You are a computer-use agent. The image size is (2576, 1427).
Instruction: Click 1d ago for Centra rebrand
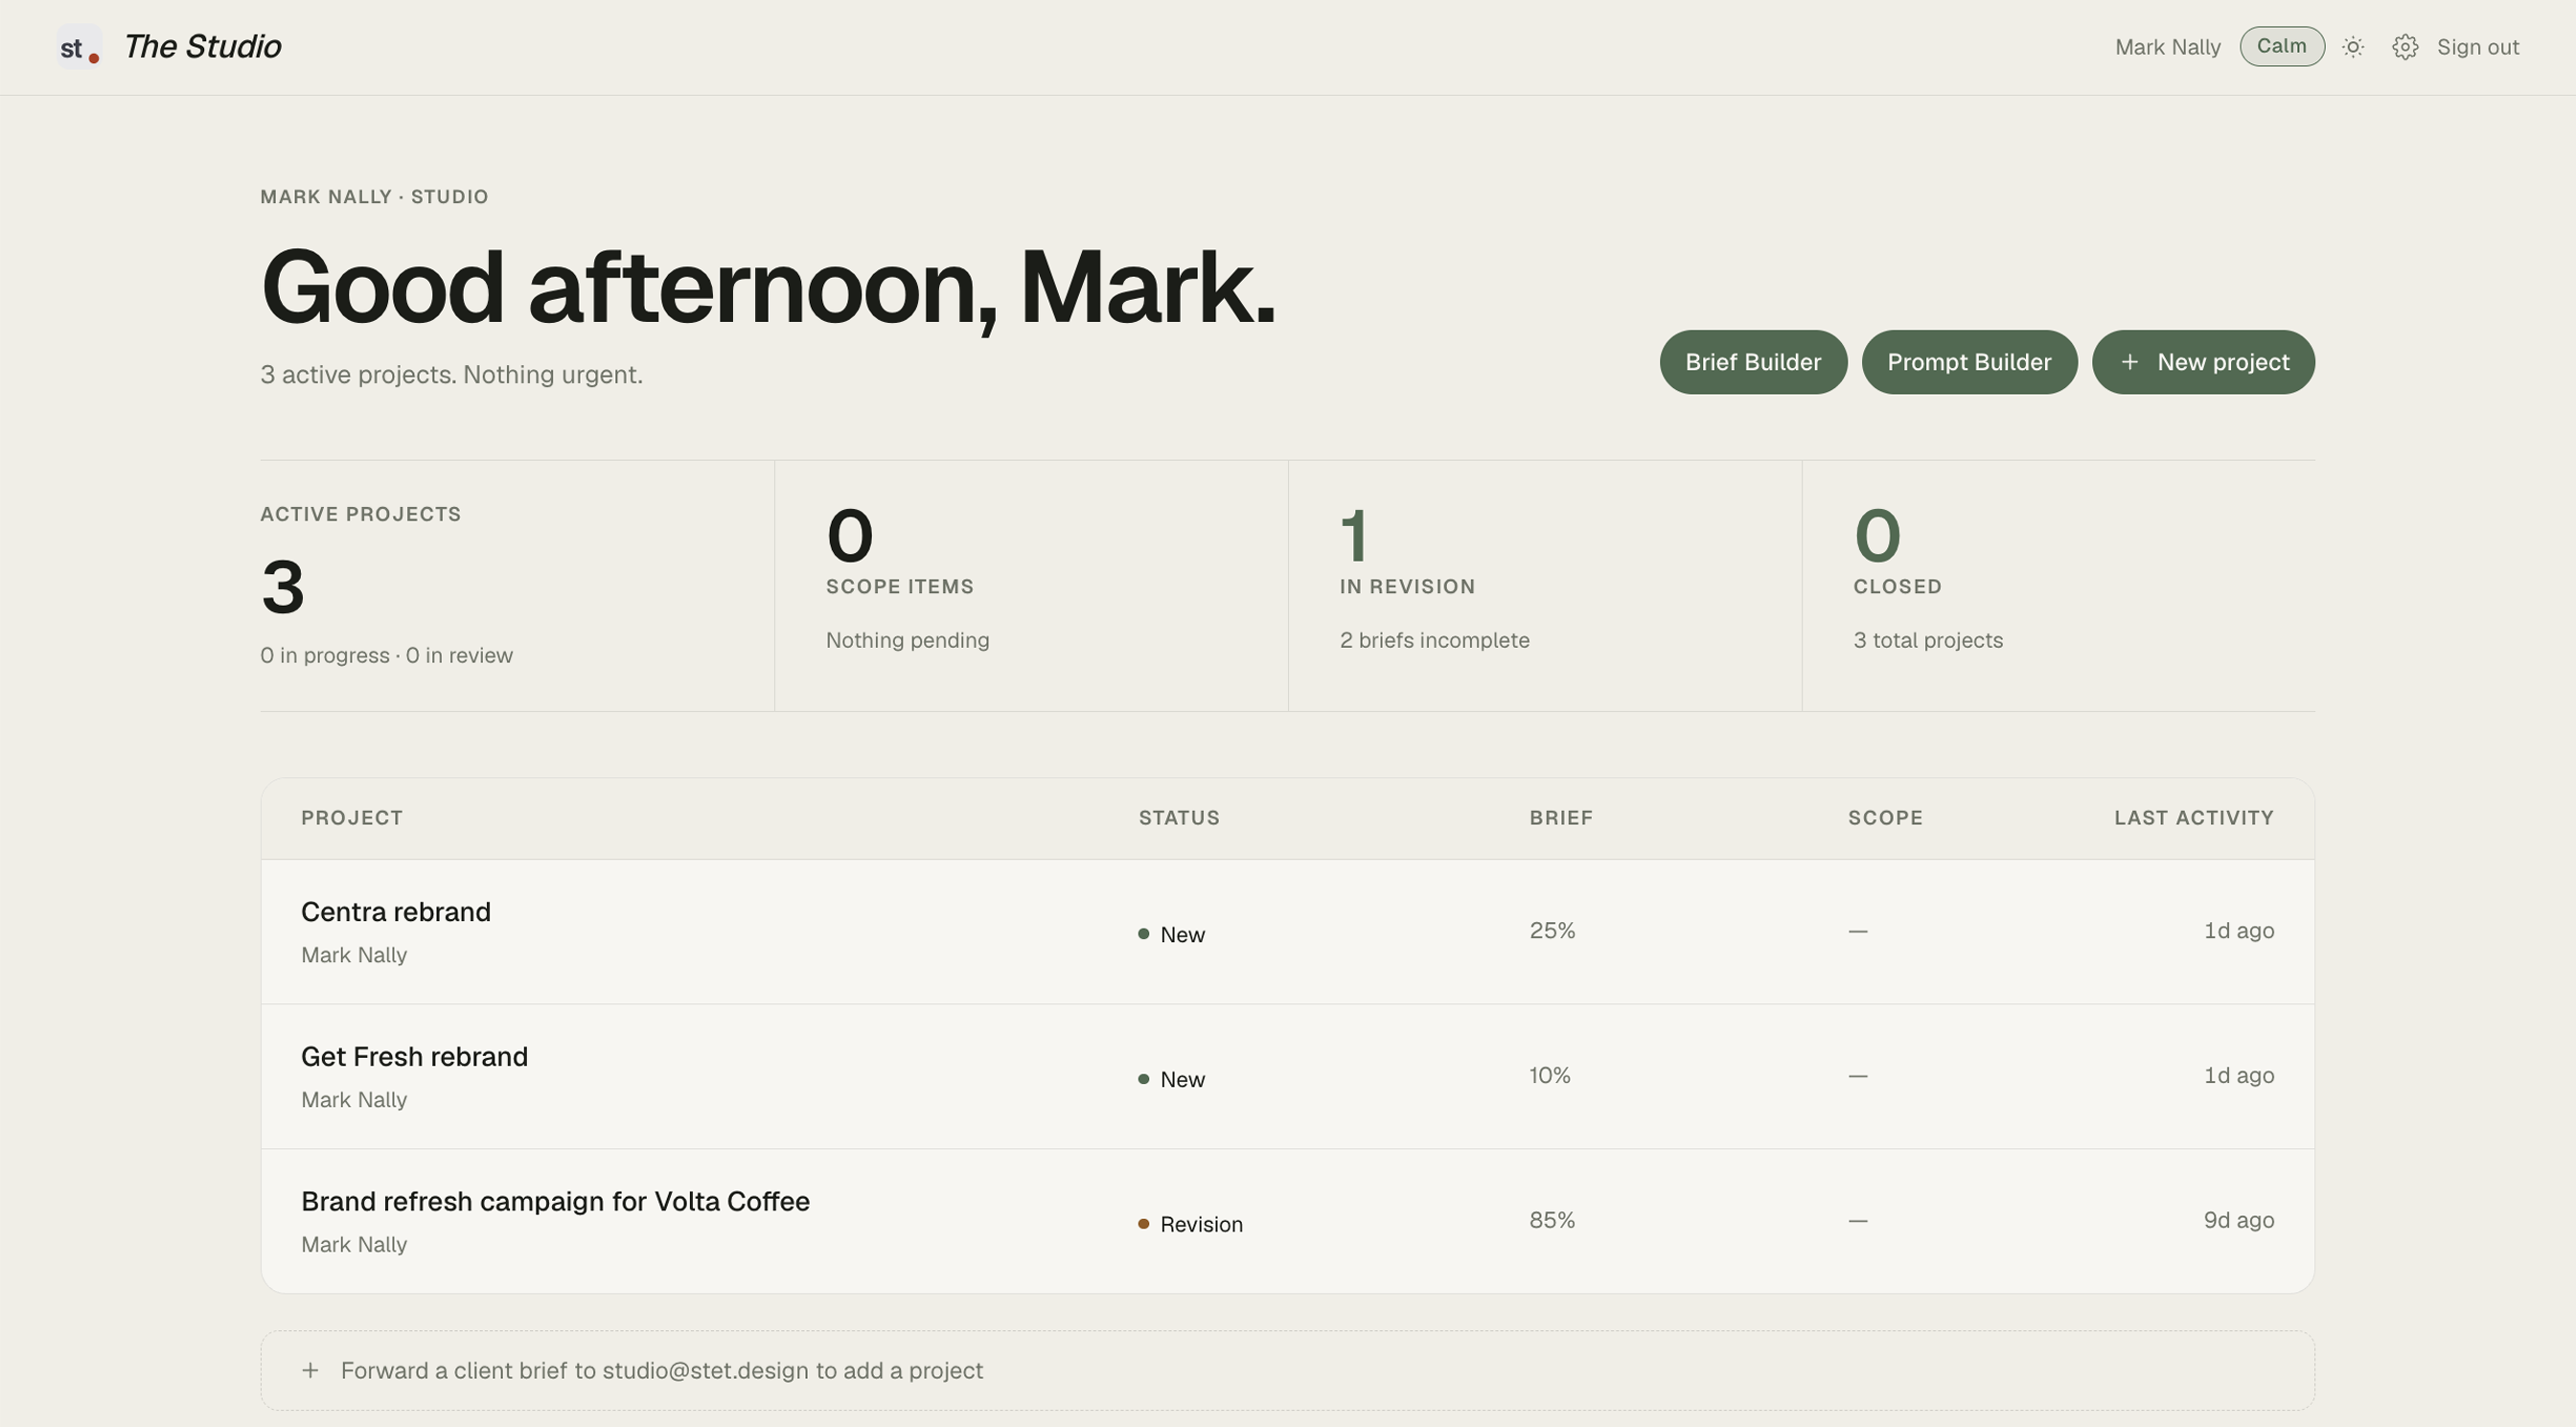[x=2239, y=930]
